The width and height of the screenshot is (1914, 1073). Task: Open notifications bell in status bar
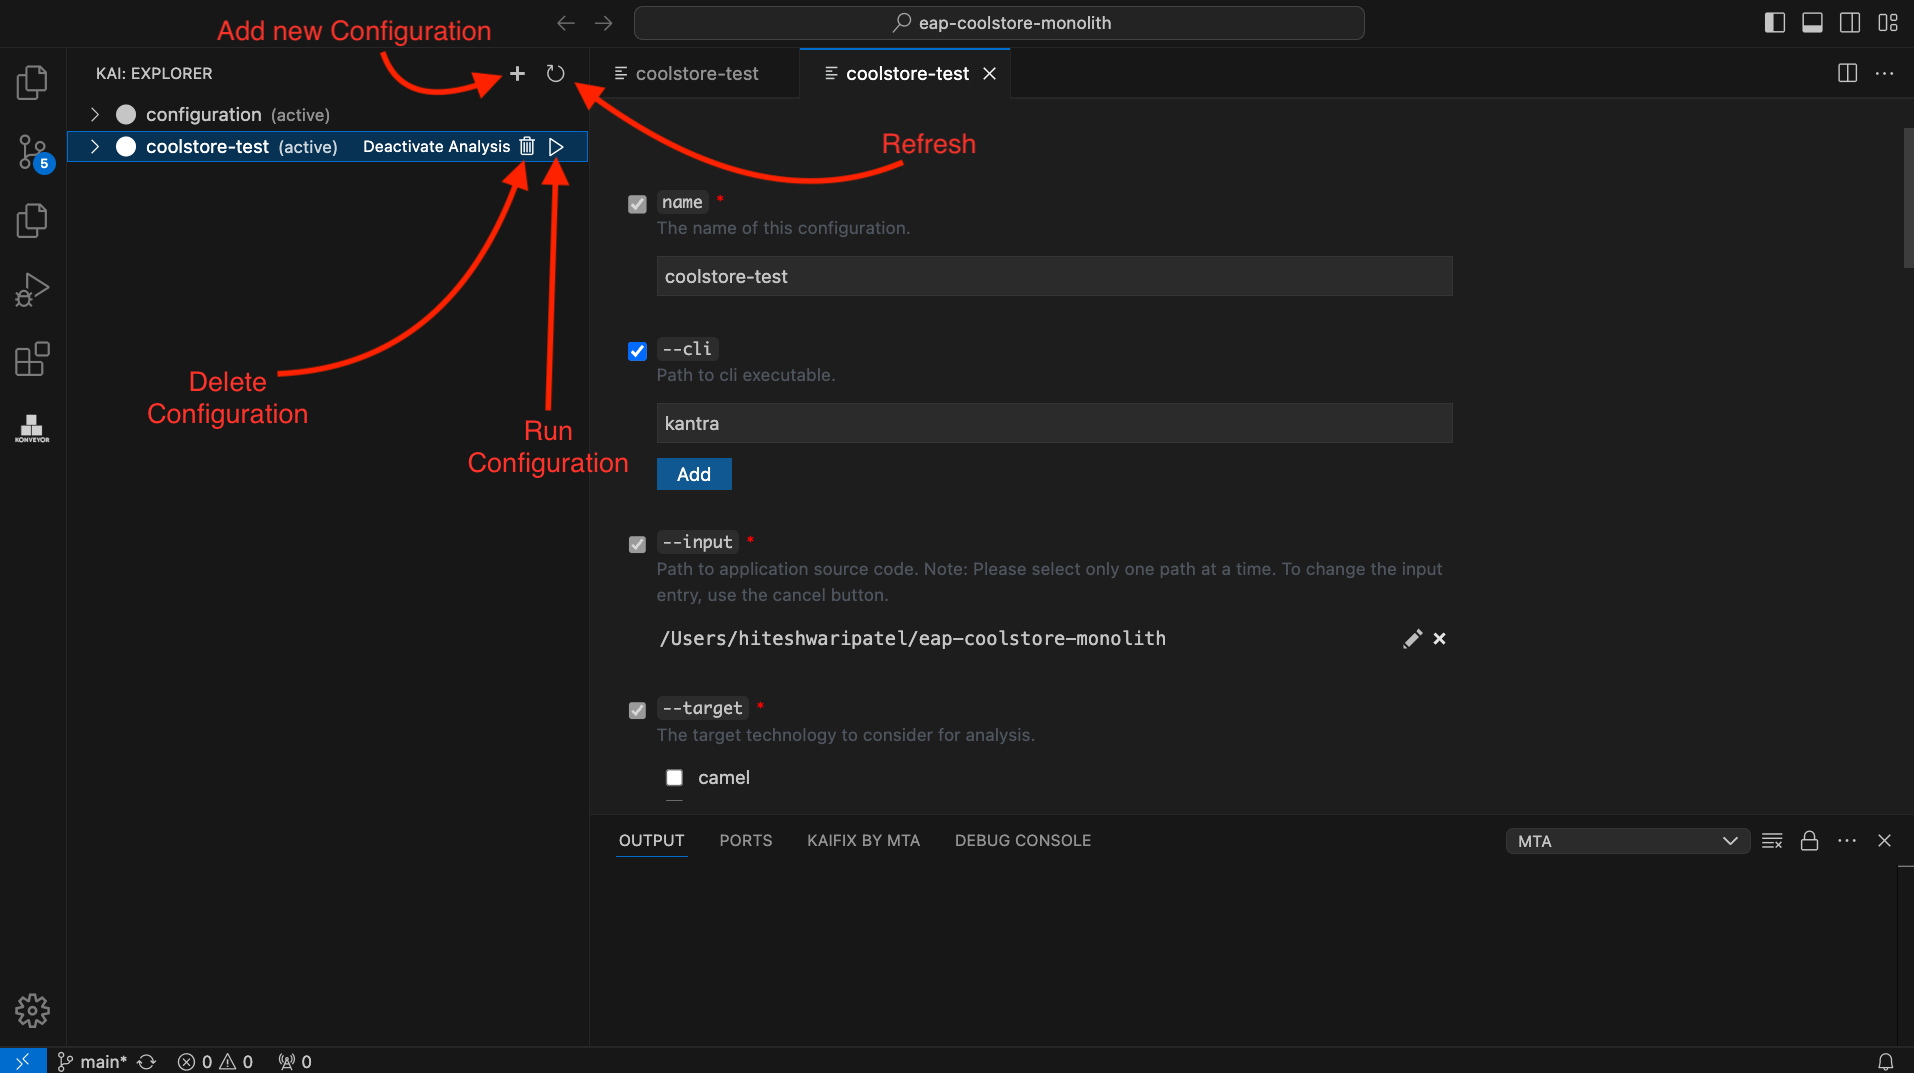pos(1885,1061)
